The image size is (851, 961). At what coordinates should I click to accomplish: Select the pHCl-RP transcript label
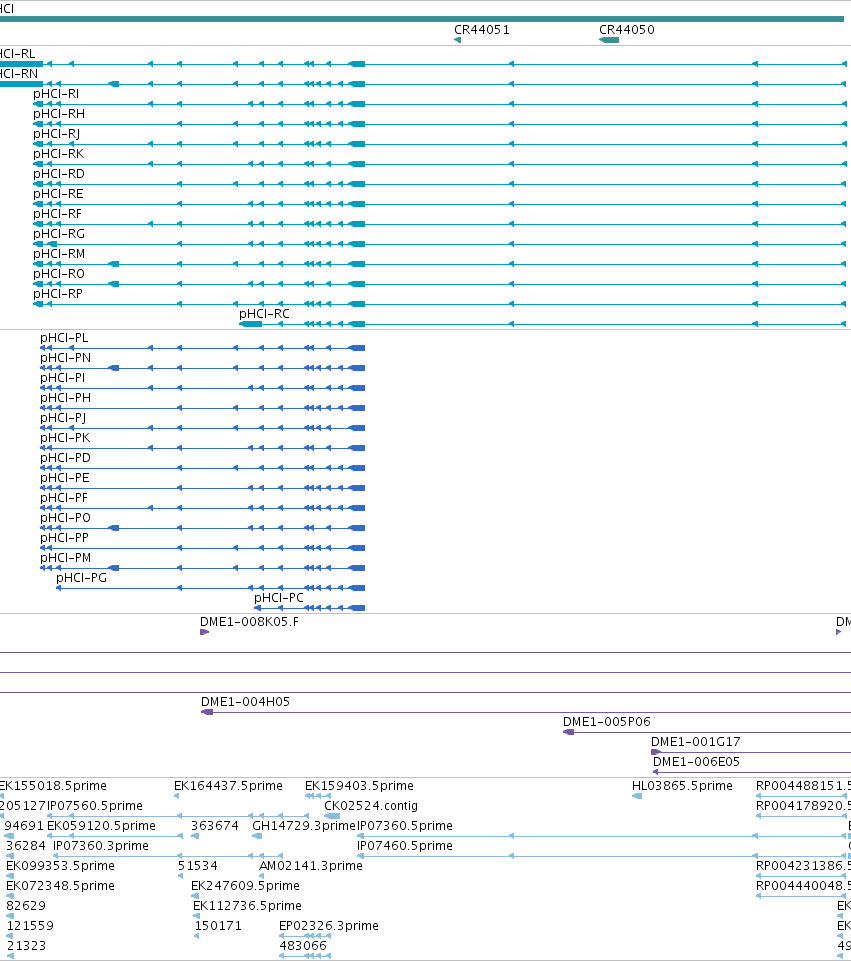pos(58,294)
